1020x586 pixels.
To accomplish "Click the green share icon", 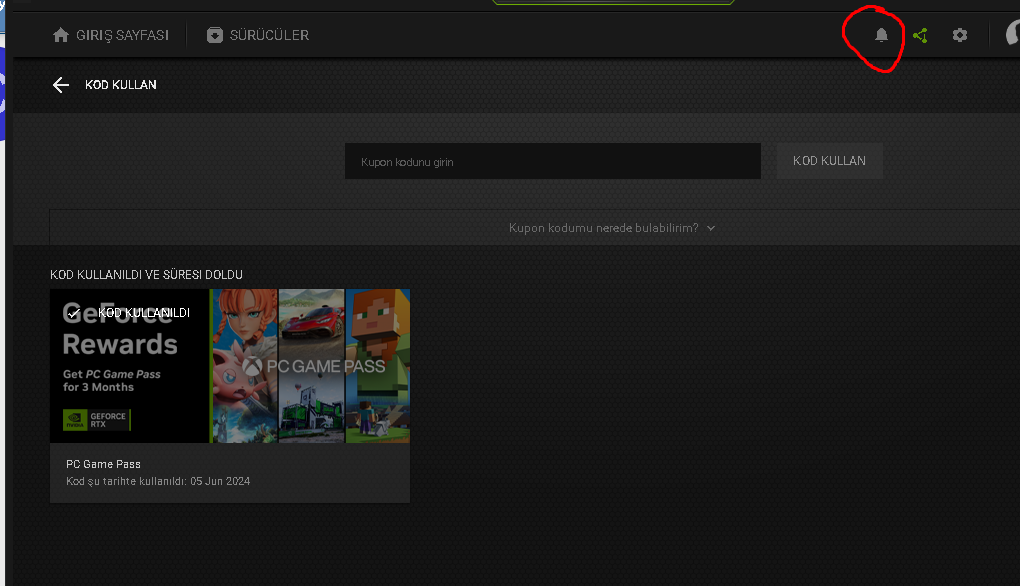I will click(x=920, y=35).
